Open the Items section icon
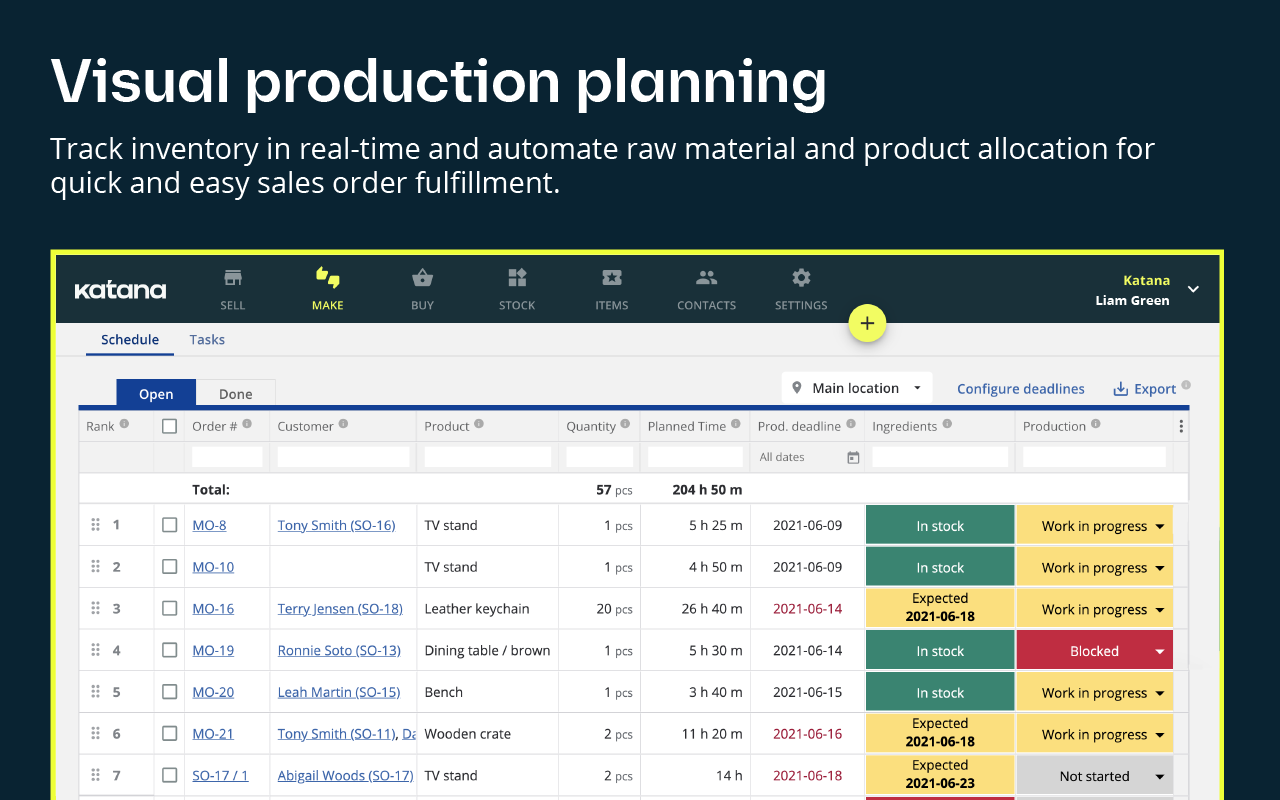The width and height of the screenshot is (1280, 800). (x=612, y=278)
